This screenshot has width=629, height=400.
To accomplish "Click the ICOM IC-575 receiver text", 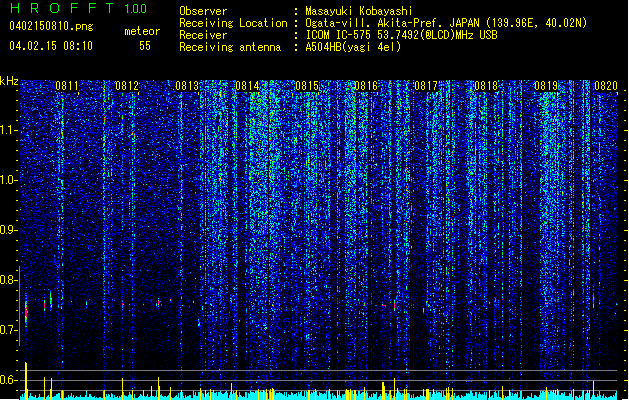I will coord(401,35).
